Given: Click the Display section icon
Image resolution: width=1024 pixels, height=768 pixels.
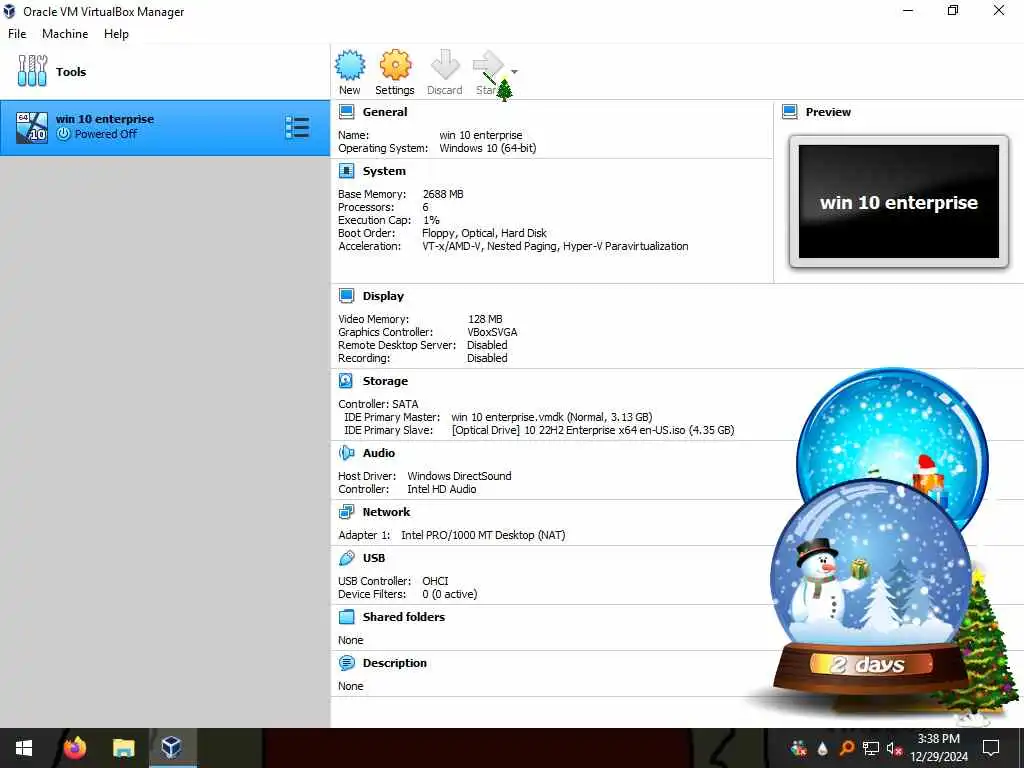Looking at the screenshot, I should tap(346, 296).
